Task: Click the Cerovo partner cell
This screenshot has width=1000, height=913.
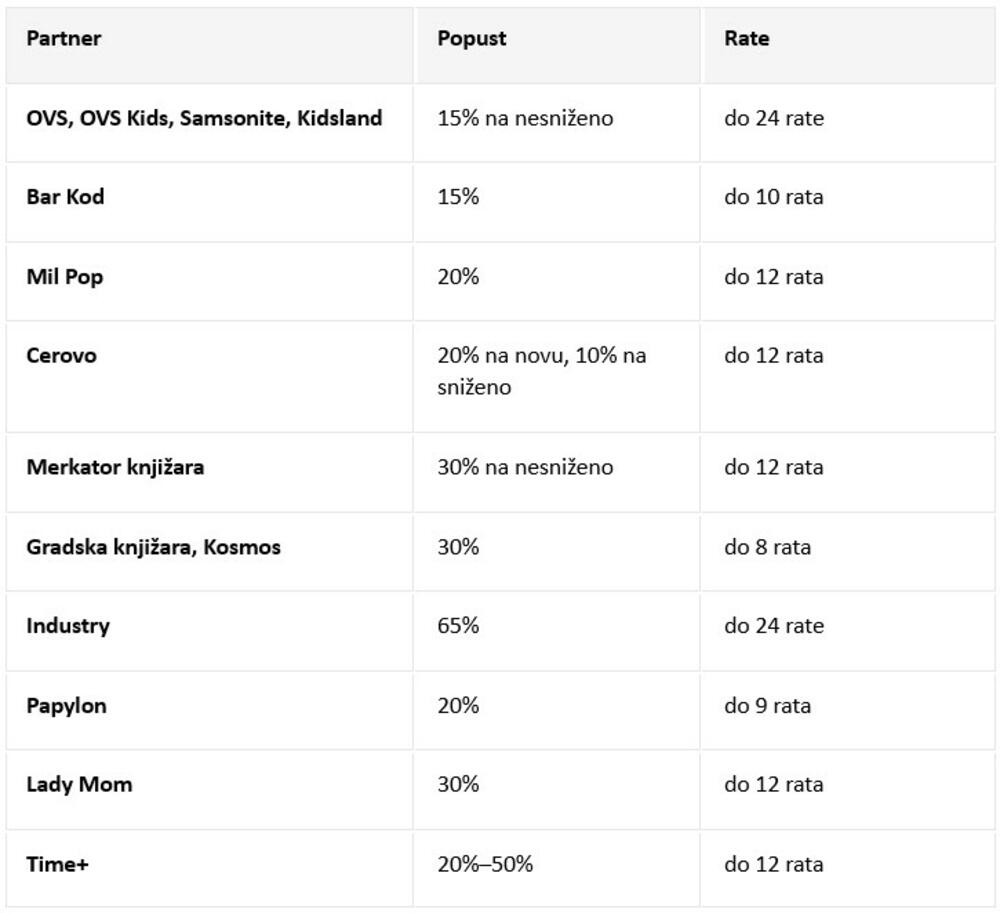Action: [x=62, y=356]
